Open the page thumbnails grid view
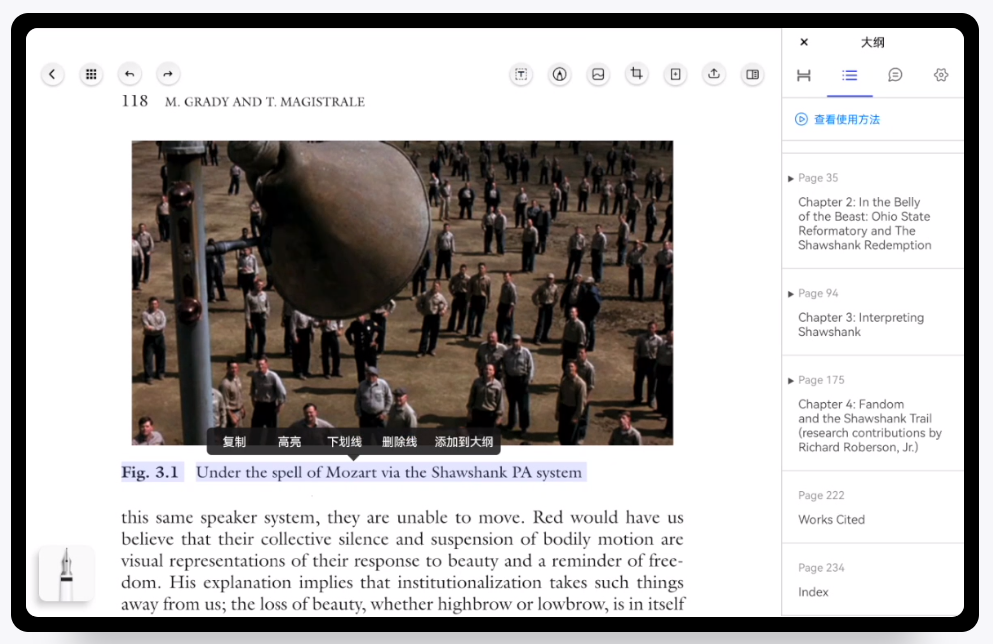The height and width of the screenshot is (644, 993). [91, 74]
